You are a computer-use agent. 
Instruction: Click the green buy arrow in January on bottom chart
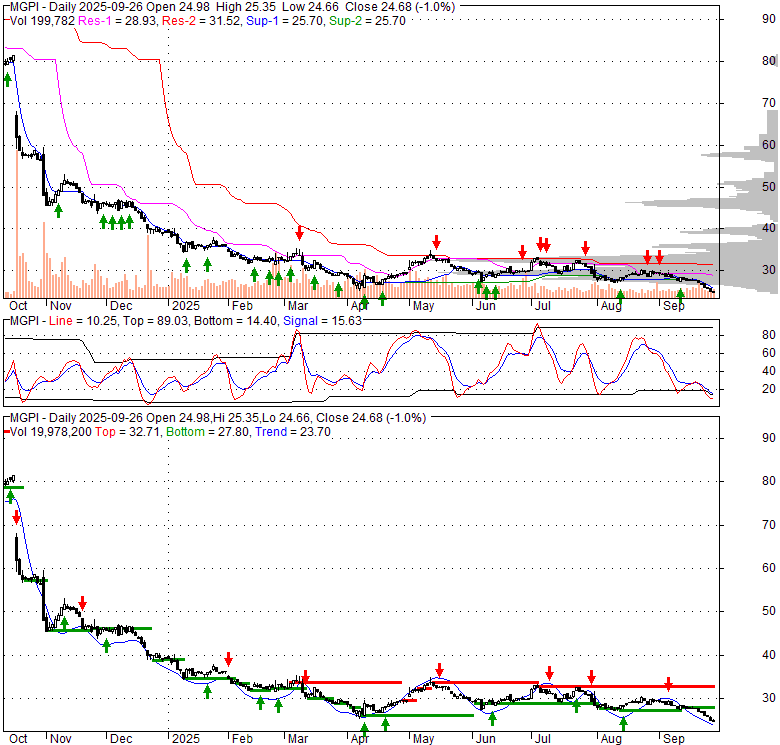point(207,691)
